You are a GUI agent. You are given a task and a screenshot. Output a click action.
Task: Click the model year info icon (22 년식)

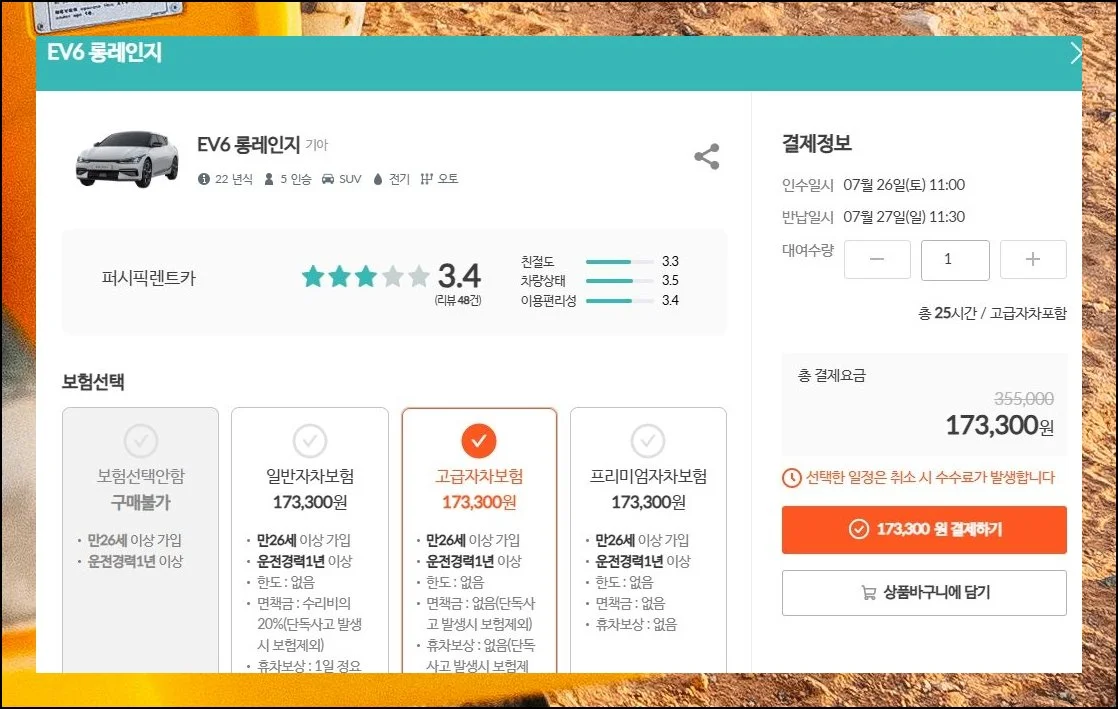click(204, 179)
